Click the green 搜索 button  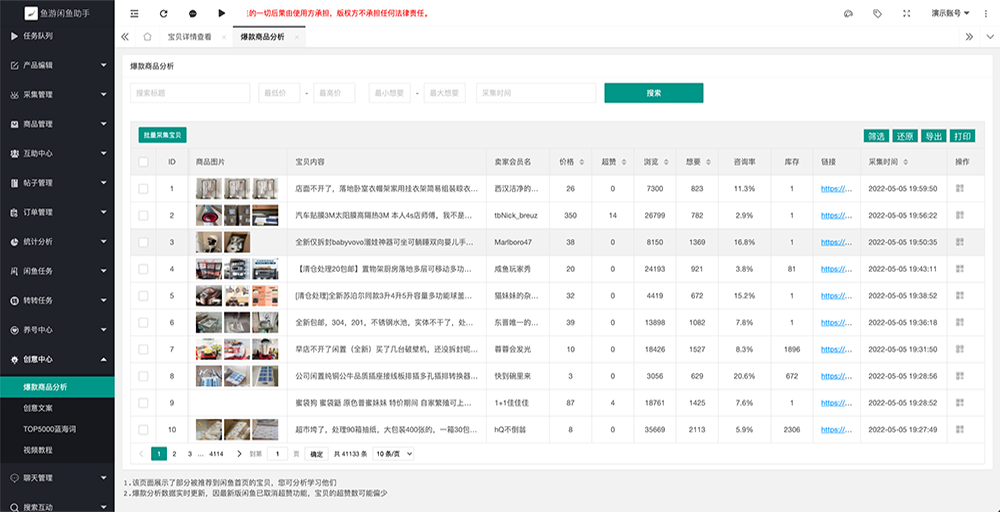pyautogui.click(x=654, y=93)
